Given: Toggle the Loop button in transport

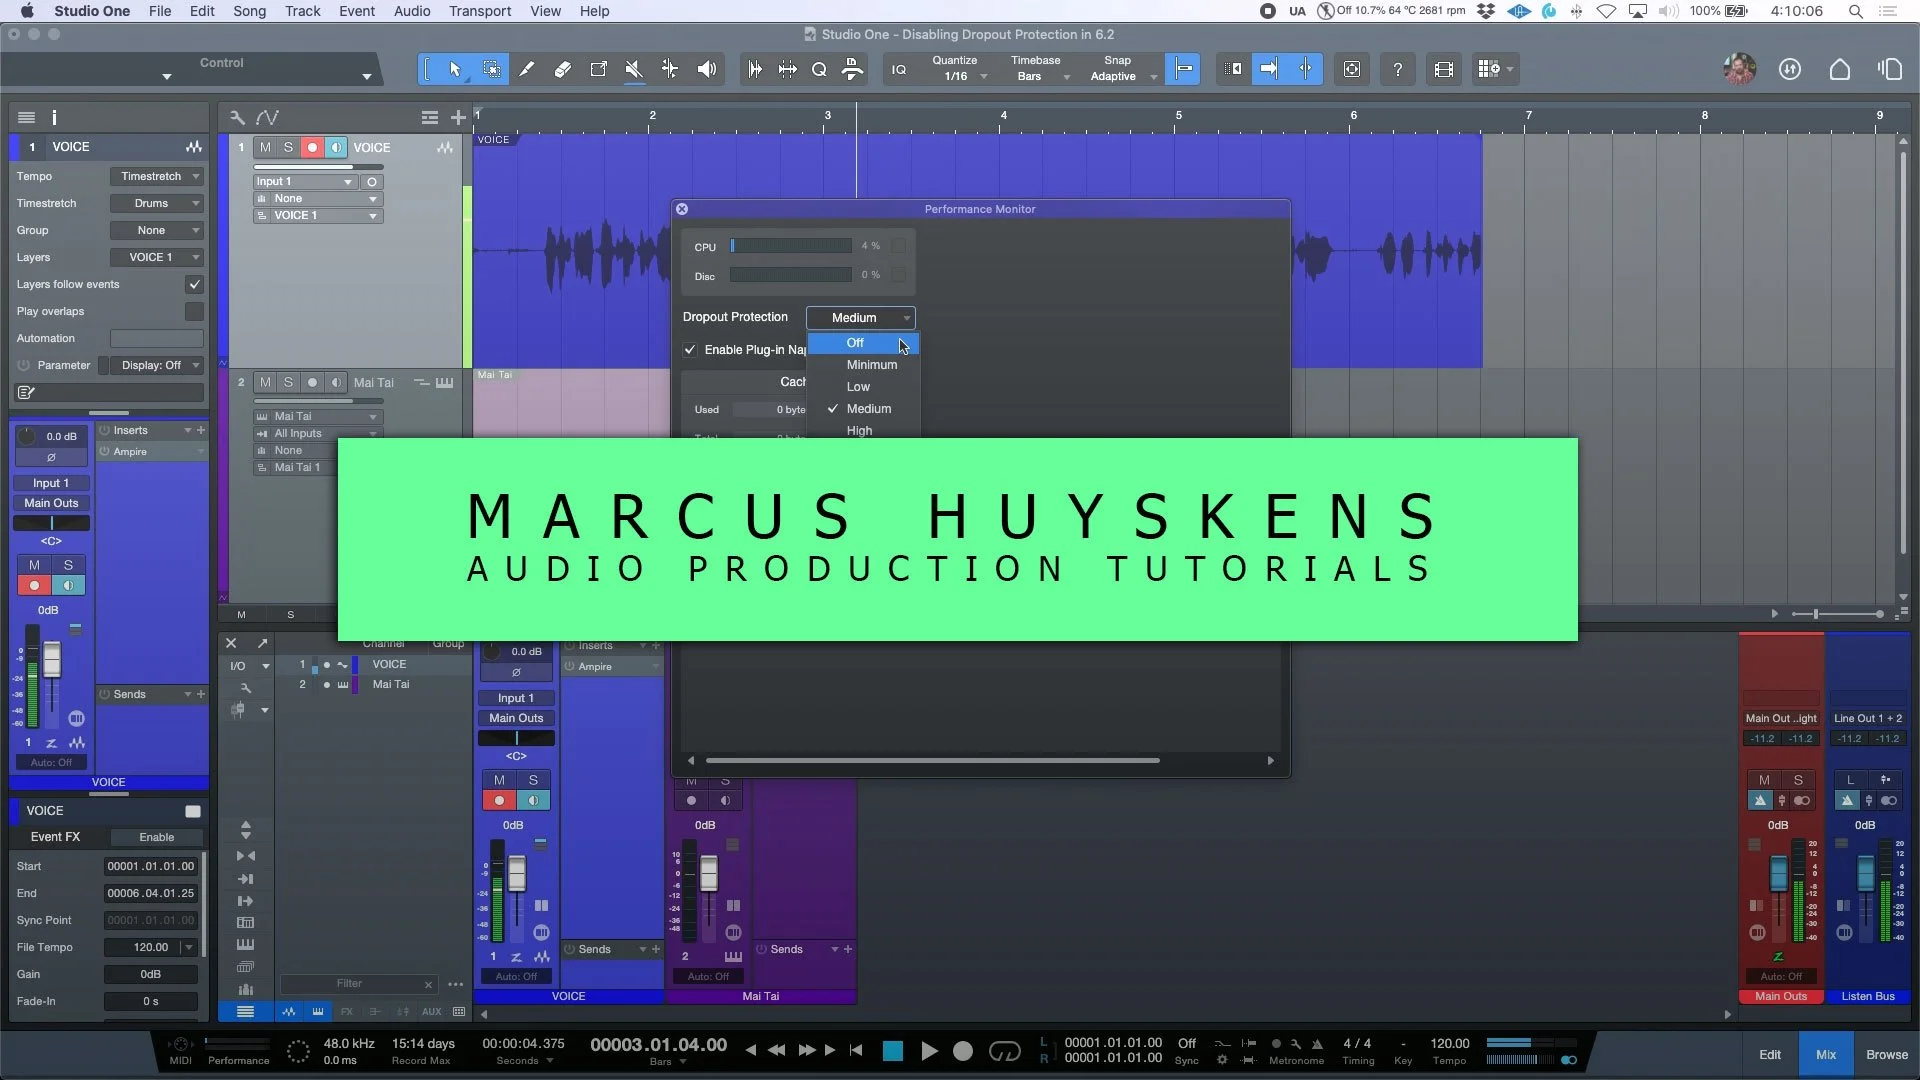Looking at the screenshot, I should click(x=1004, y=1050).
